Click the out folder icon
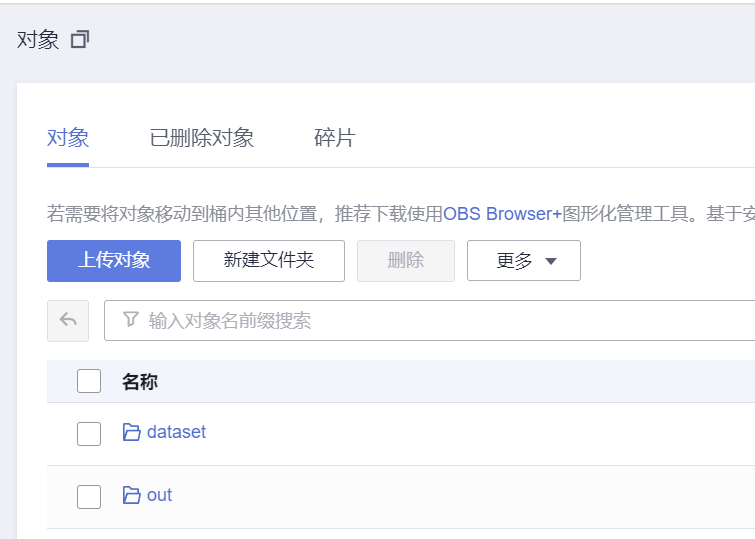The image size is (755, 539). (x=131, y=495)
